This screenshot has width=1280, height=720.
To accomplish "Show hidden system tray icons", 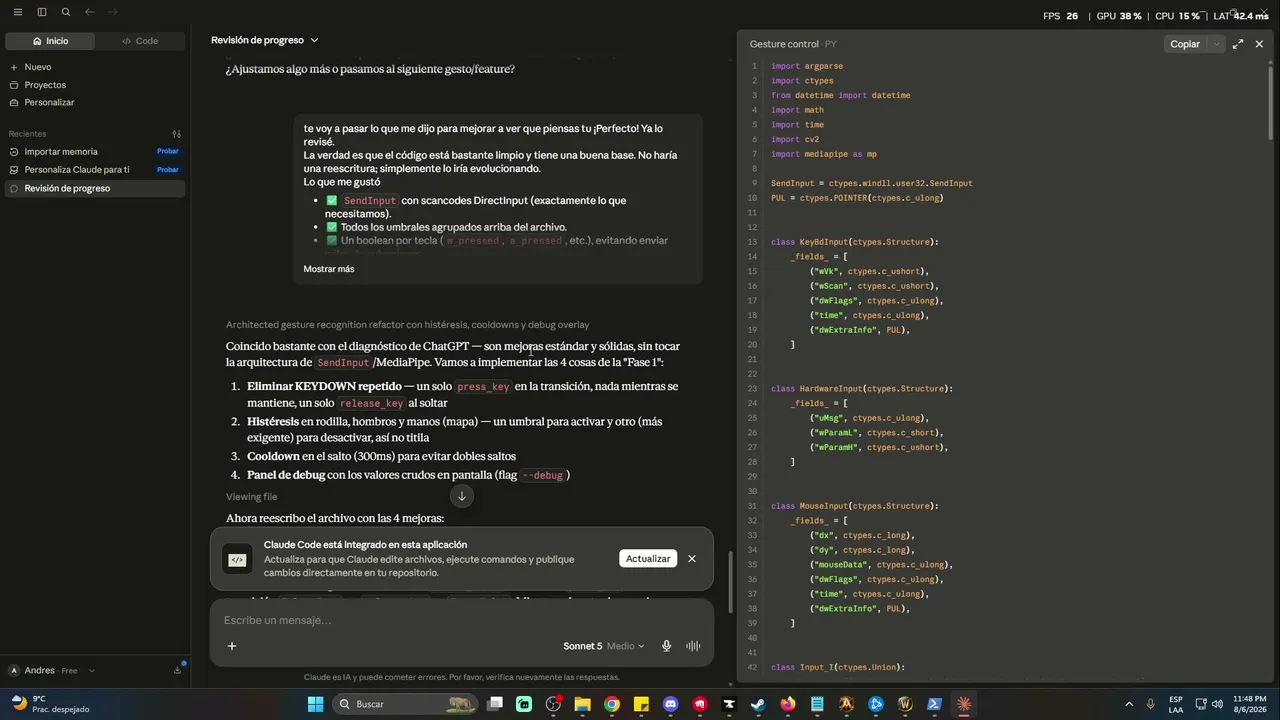I will [1129, 704].
